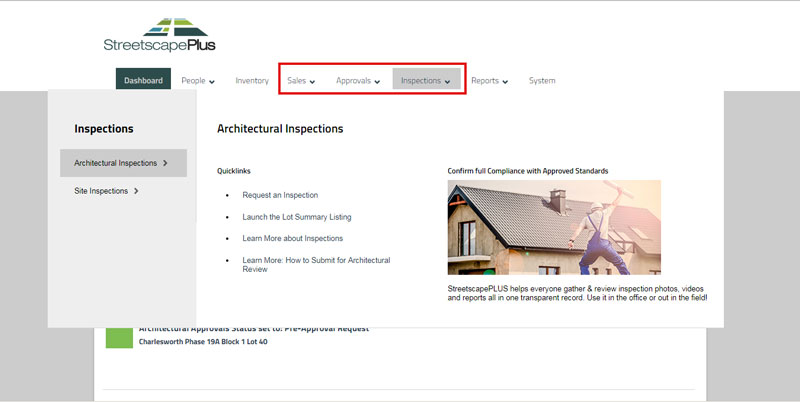Click the green status square icon

point(119,338)
